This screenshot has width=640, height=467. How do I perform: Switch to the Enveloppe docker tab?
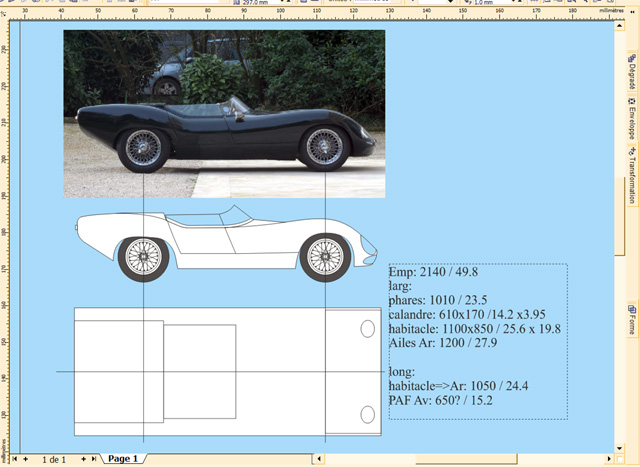point(632,119)
